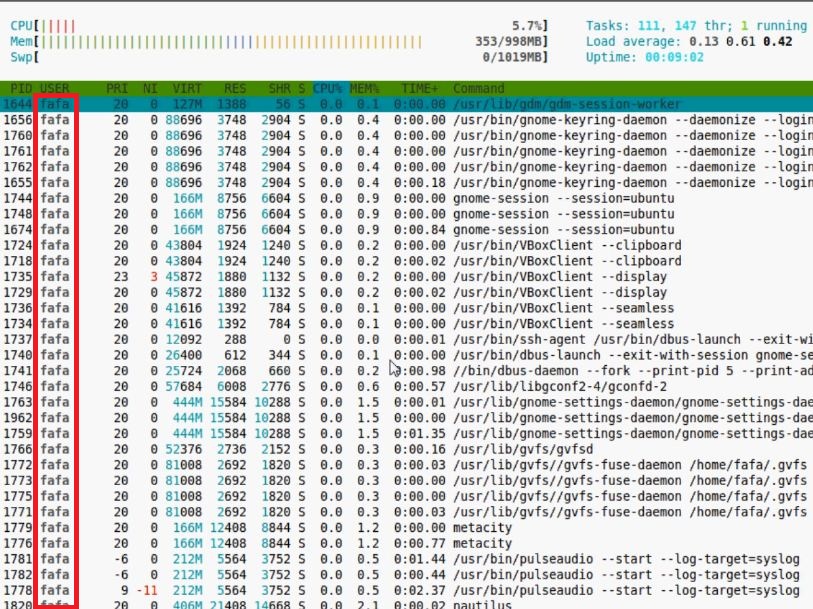Click PID 1772 gvfs-fuse-daemon process
The height and width of the screenshot is (609, 813).
[18, 465]
